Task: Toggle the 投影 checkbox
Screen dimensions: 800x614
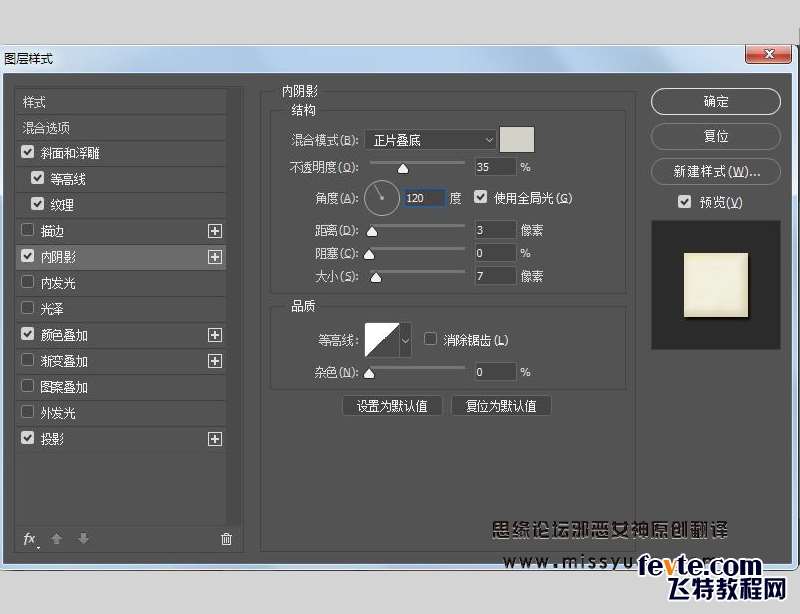Action: (28, 438)
